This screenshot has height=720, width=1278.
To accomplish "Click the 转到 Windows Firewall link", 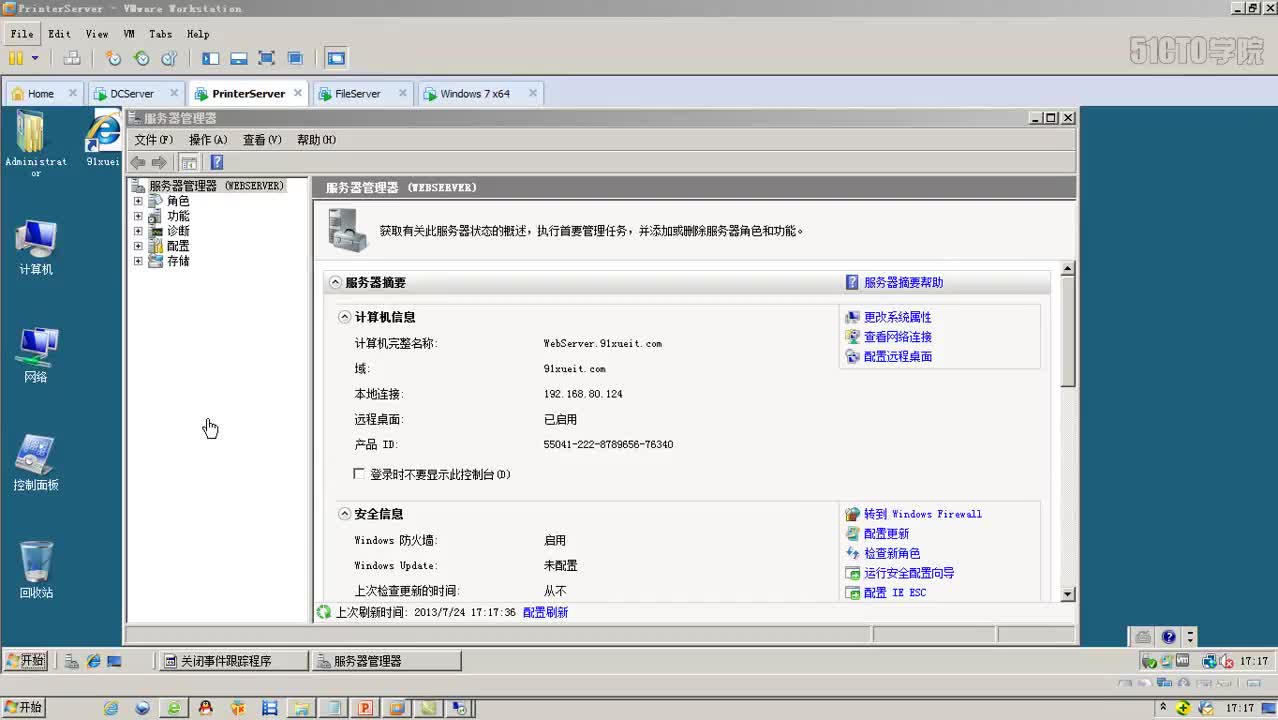I will 922,514.
